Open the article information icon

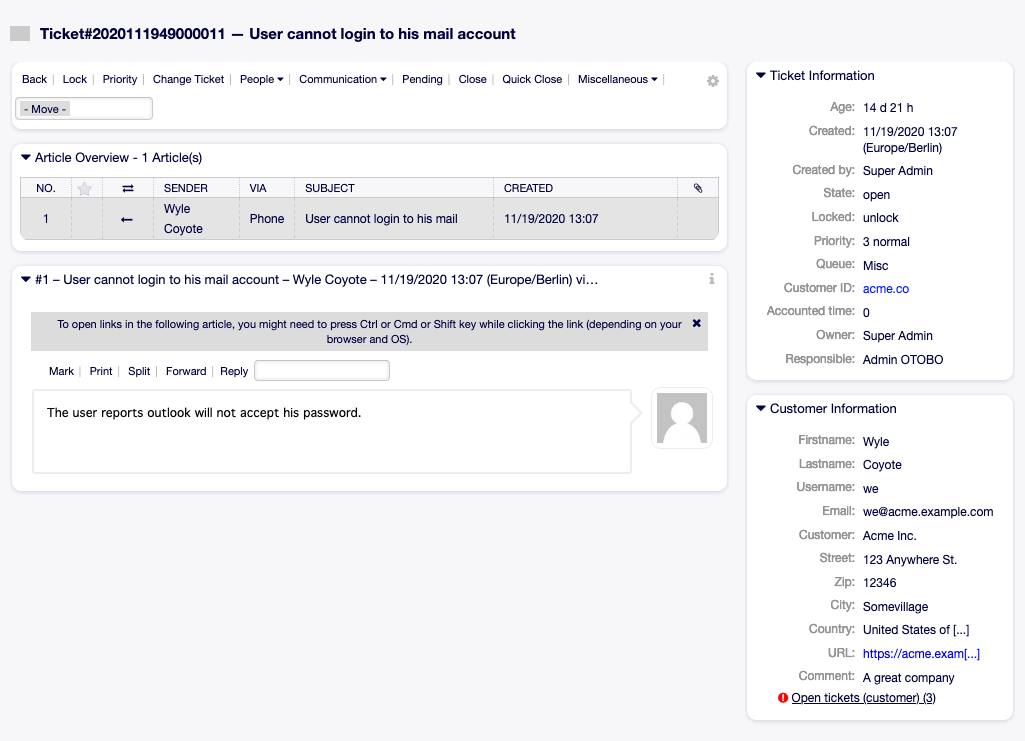[711, 279]
